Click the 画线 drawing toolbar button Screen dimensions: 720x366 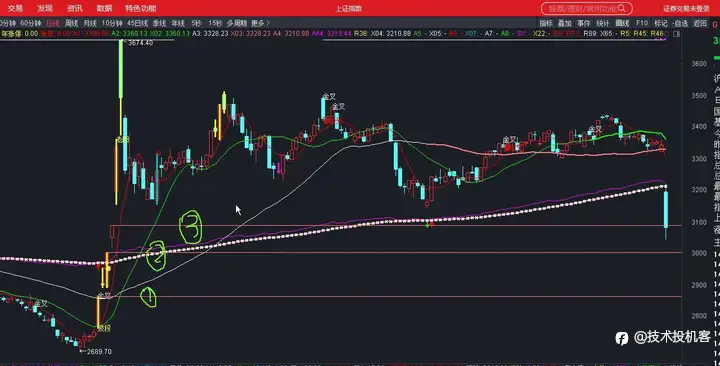click(622, 23)
